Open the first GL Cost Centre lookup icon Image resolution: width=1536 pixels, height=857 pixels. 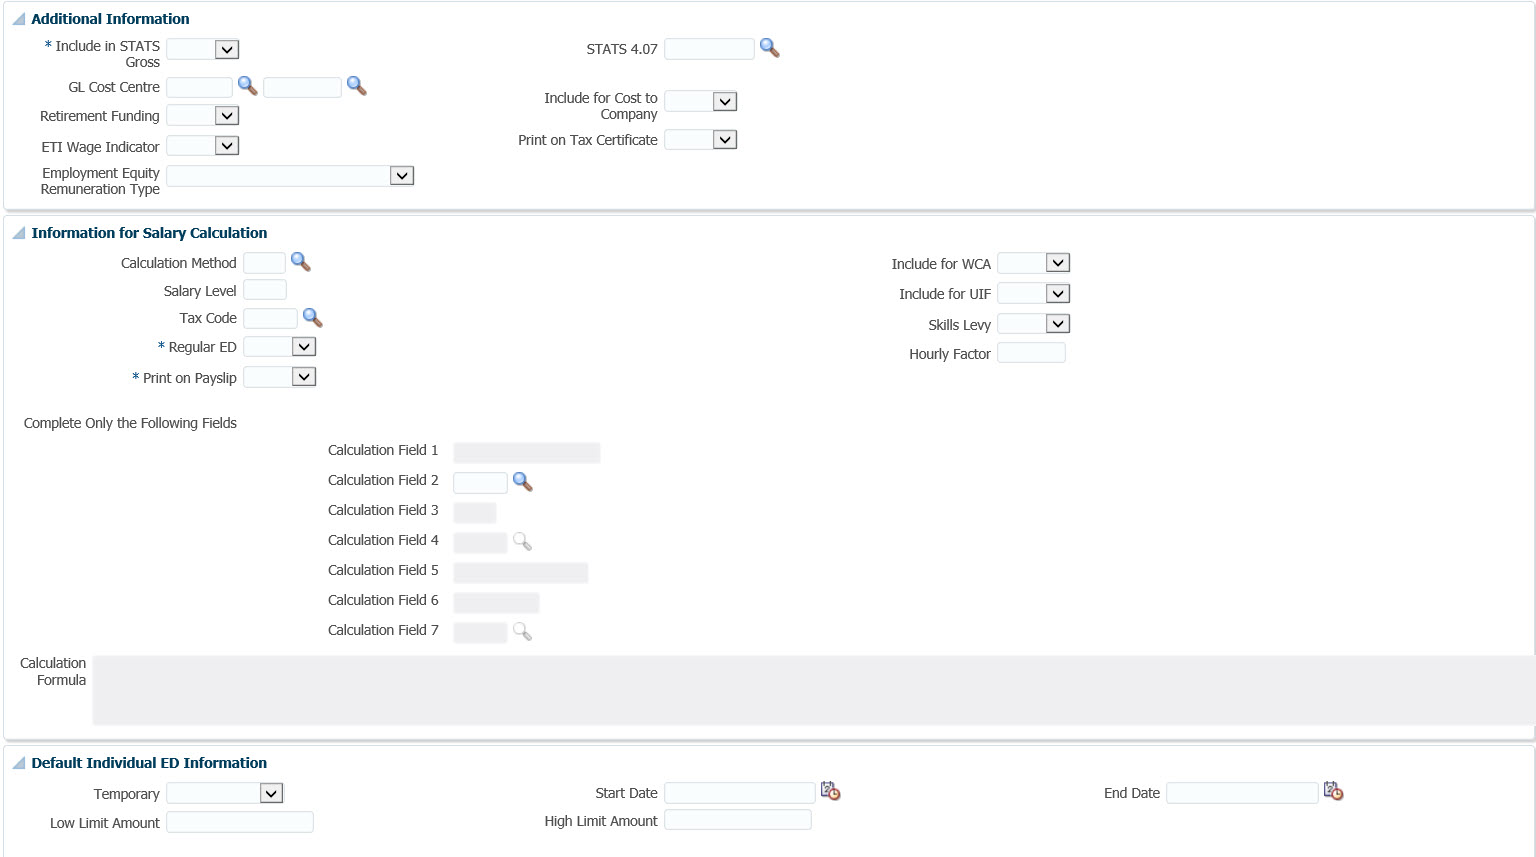pos(247,86)
